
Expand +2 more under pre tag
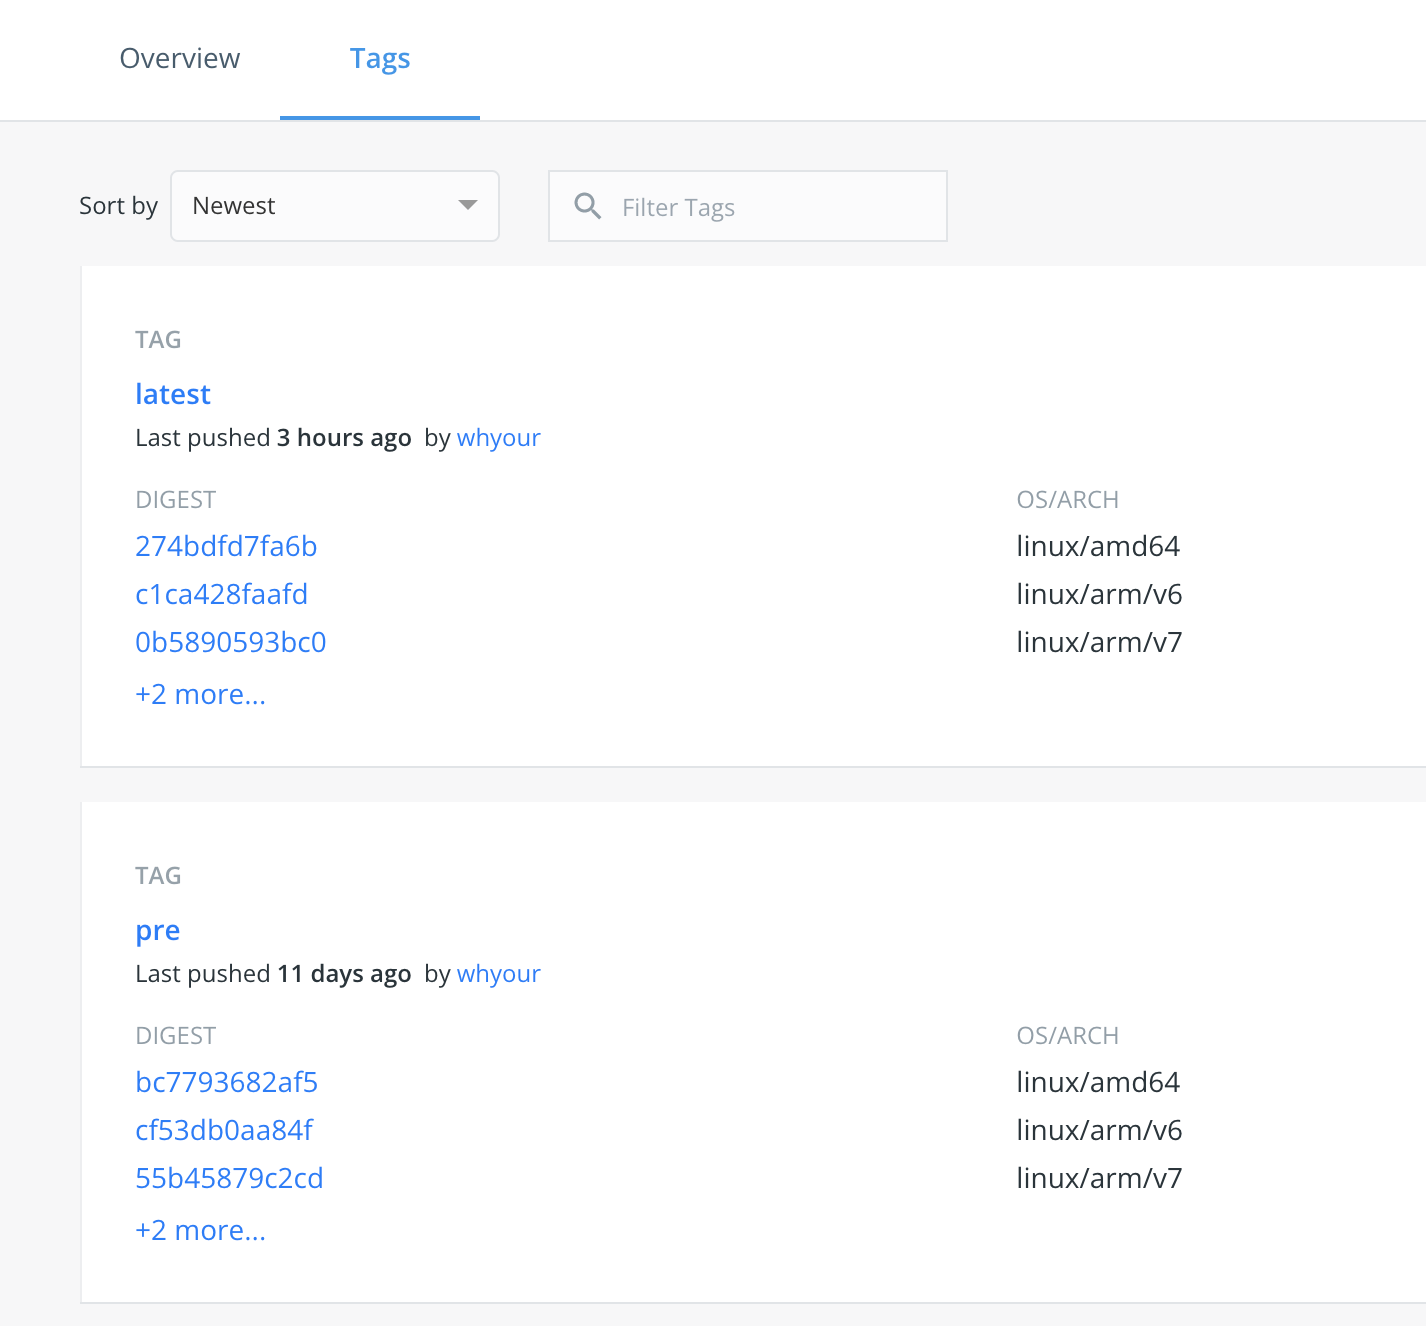point(201,1230)
